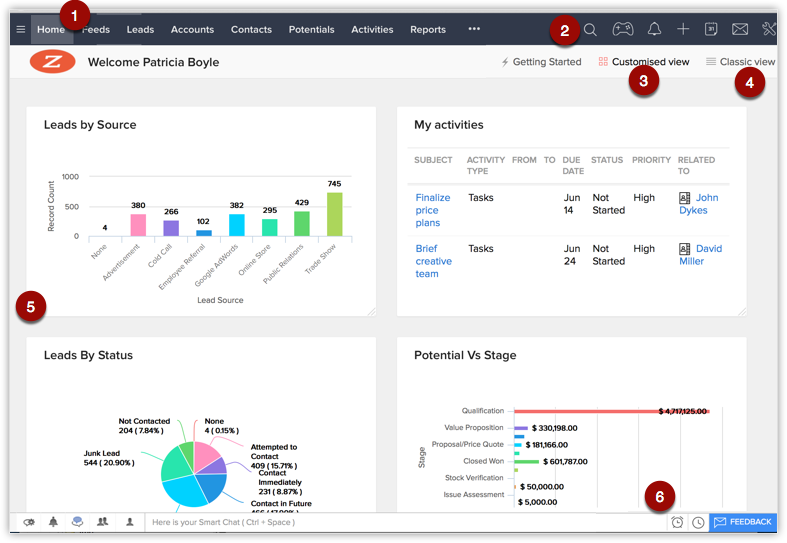Go to the Reports tab
Image resolution: width=787 pixels, height=543 pixels.
(428, 30)
